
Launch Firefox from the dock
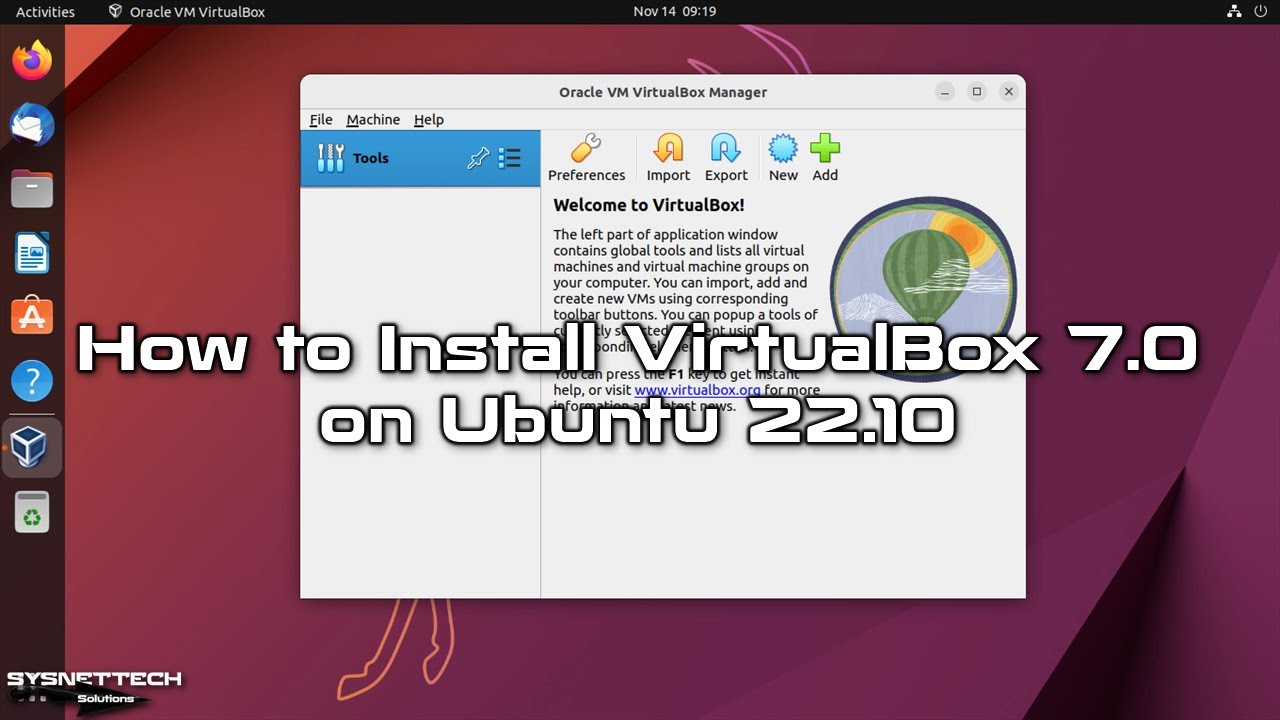[x=32, y=61]
